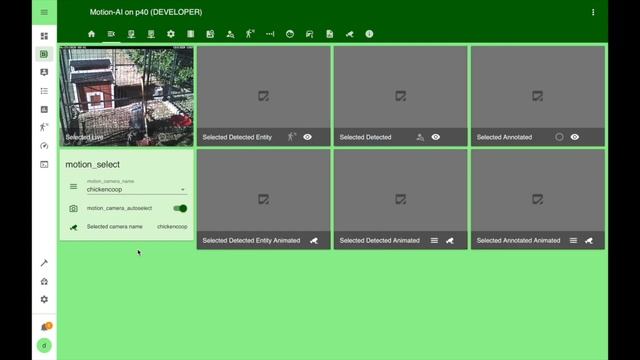The image size is (640, 360).
Task: Click list icon on Selected Annotated Animated
Action: pyautogui.click(x=573, y=241)
